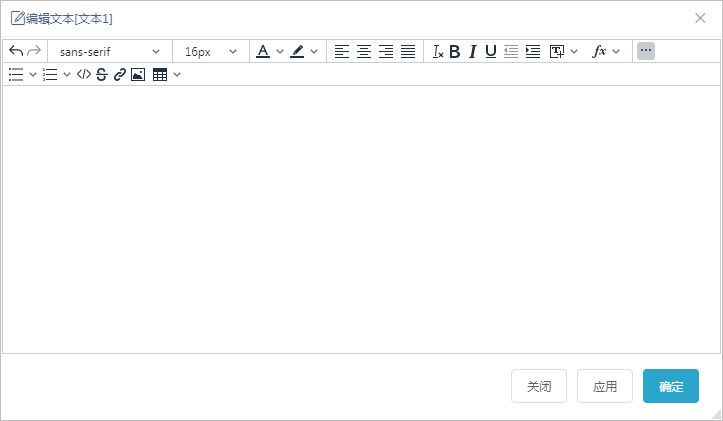Insert an image
Screen dimensions: 723x421
point(138,74)
